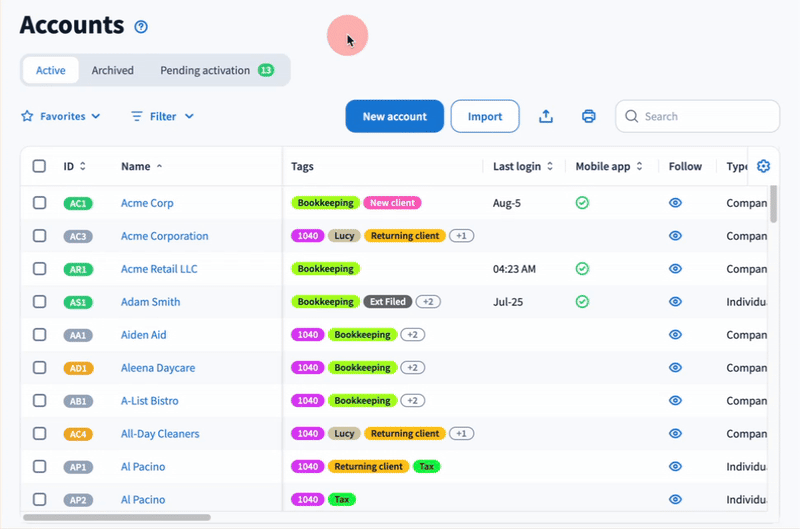
Task: Select all accounts with header checkbox
Action: click(39, 166)
